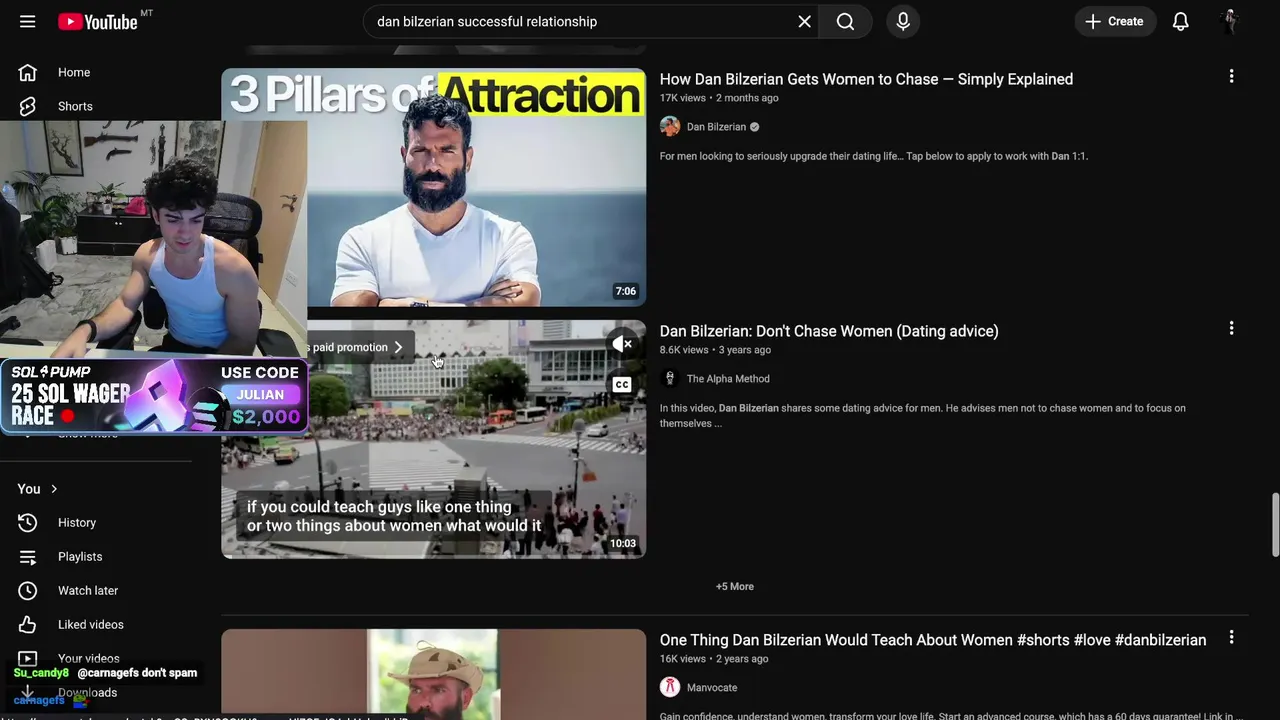Expand the paid promotion notice chevron
Screen dimensions: 1280x720
pyautogui.click(x=398, y=347)
